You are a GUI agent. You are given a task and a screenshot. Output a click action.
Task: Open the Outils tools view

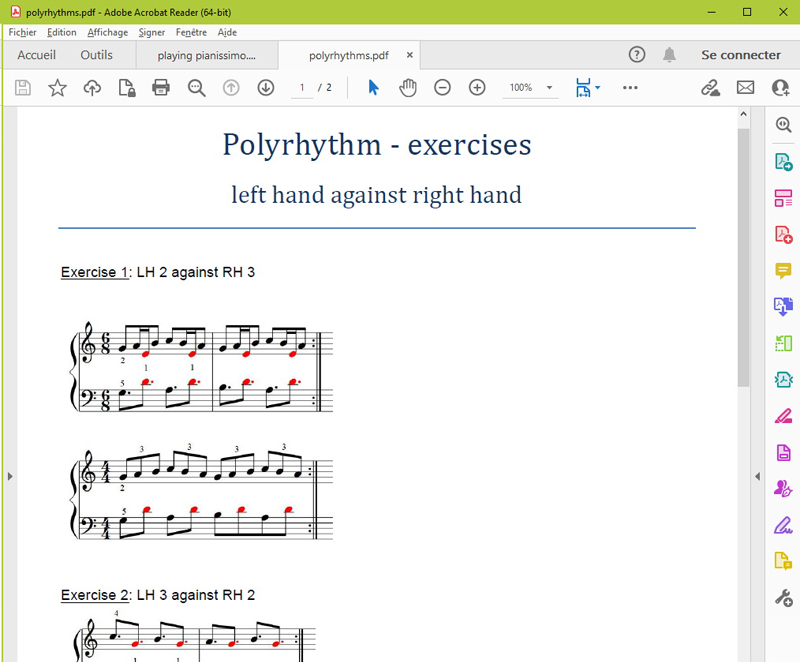97,55
